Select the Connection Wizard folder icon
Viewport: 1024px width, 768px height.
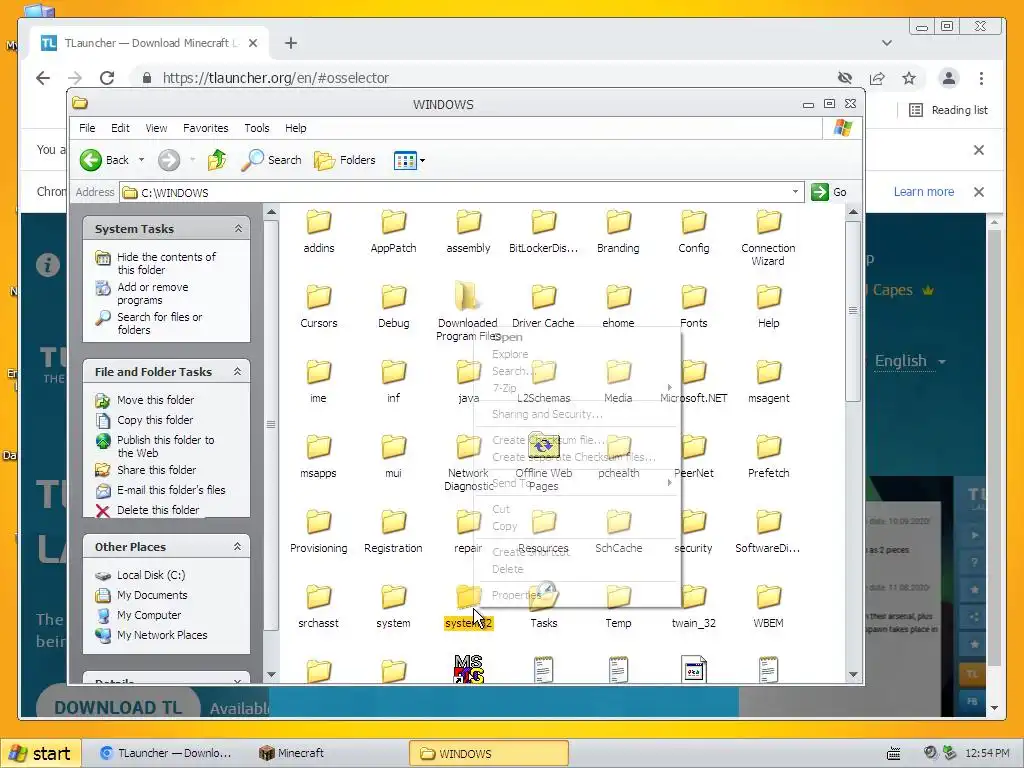click(x=769, y=222)
